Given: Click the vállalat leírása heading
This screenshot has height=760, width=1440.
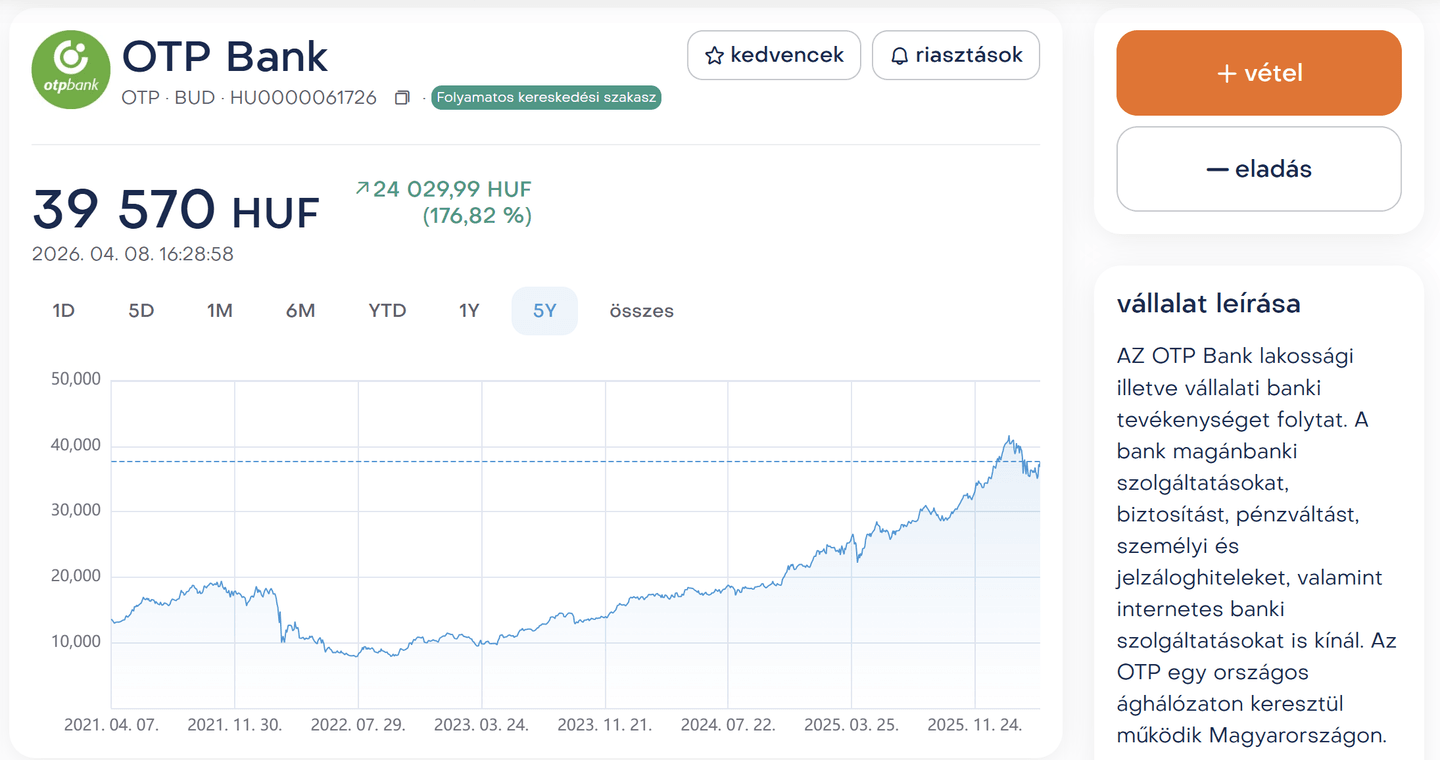Looking at the screenshot, I should 1208,304.
